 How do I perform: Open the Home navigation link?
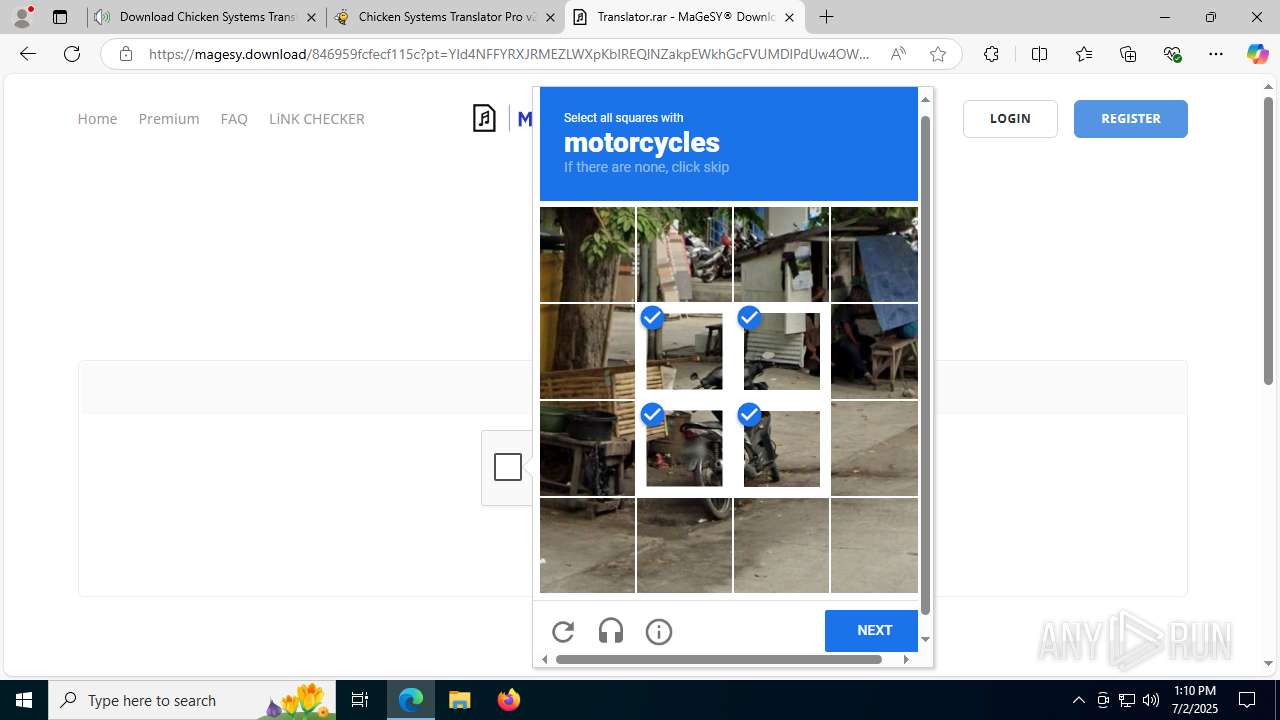(97, 119)
